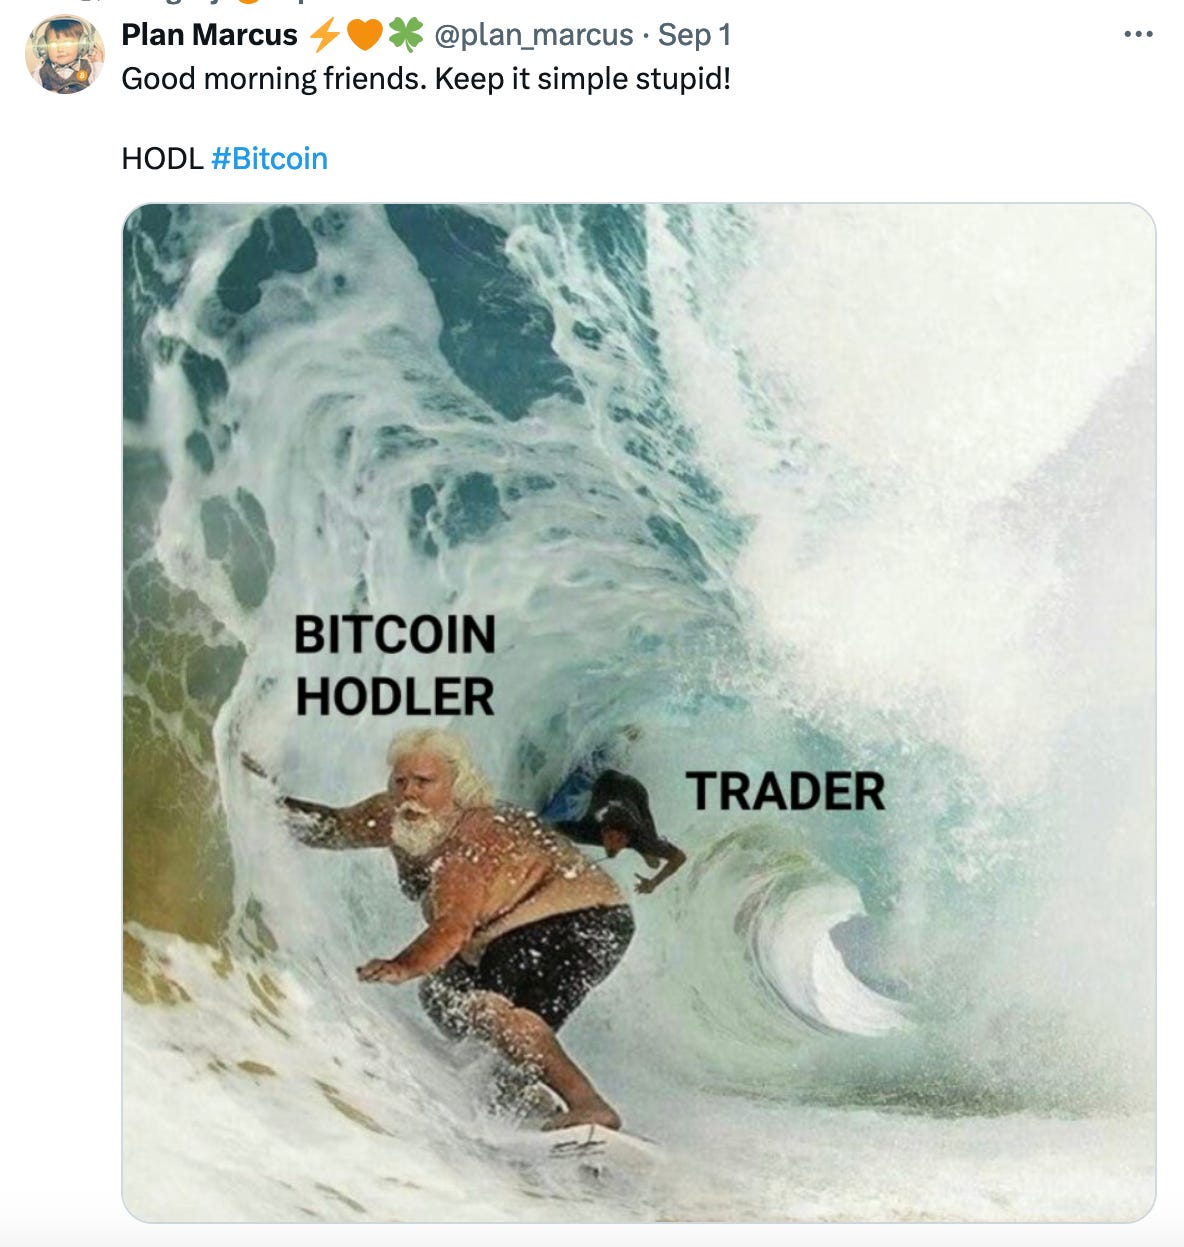Click the orange heart emoji beside name
This screenshot has width=1184, height=1247.
[x=364, y=35]
